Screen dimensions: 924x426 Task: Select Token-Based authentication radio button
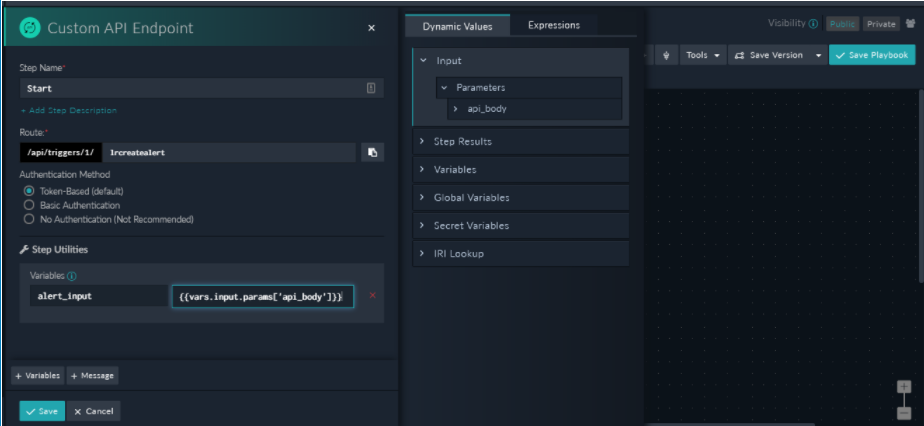pyautogui.click(x=29, y=191)
